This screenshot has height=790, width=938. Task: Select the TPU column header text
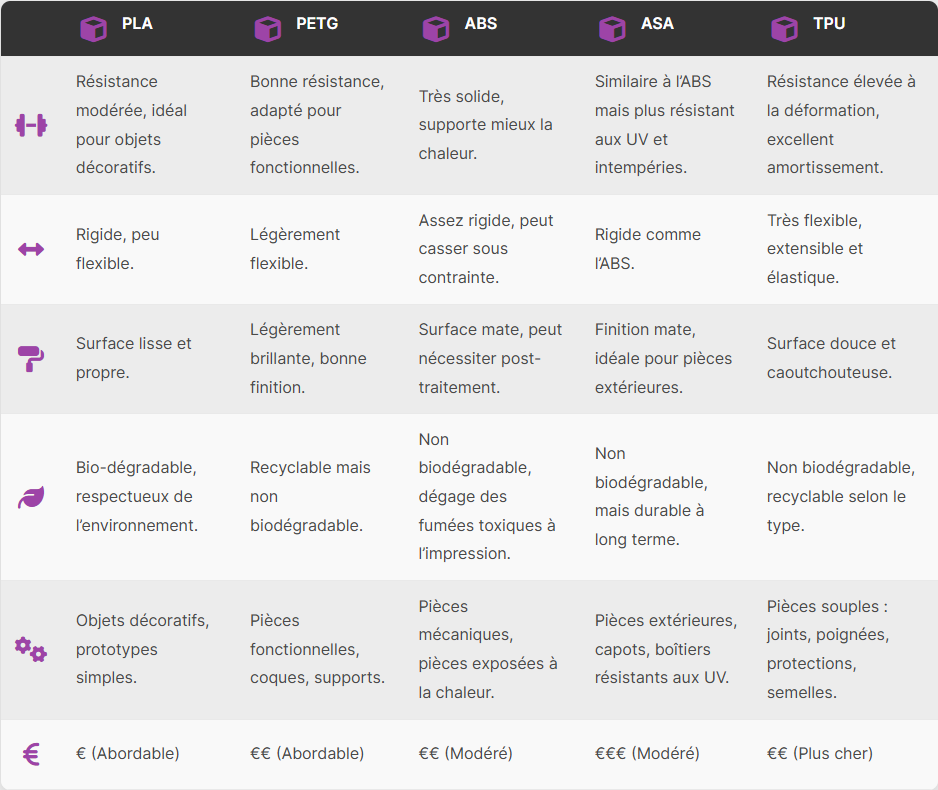click(829, 24)
